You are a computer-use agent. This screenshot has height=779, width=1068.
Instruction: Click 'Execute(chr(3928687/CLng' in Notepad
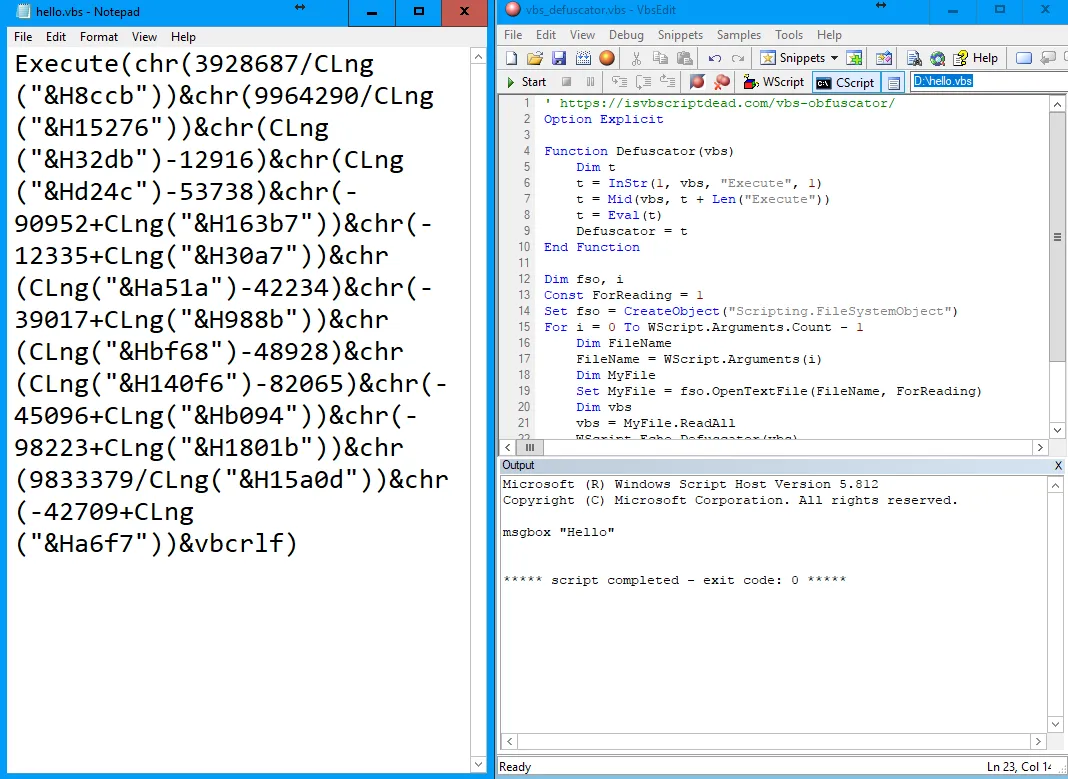pos(194,64)
